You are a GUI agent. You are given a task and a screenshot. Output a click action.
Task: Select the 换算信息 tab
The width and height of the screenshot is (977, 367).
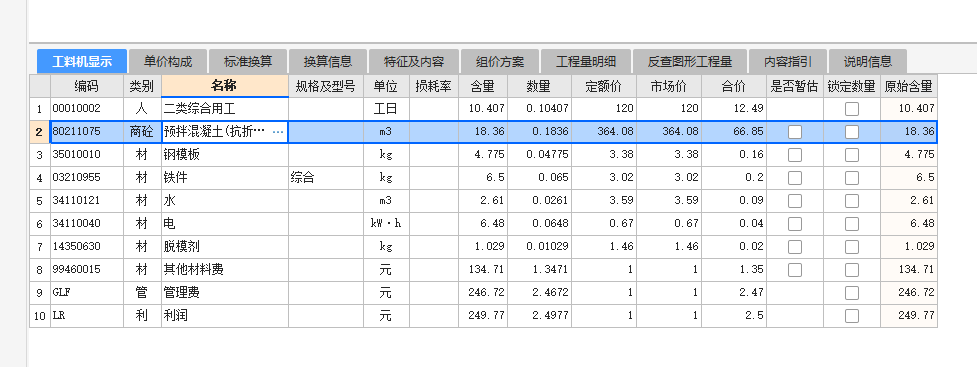coord(328,62)
